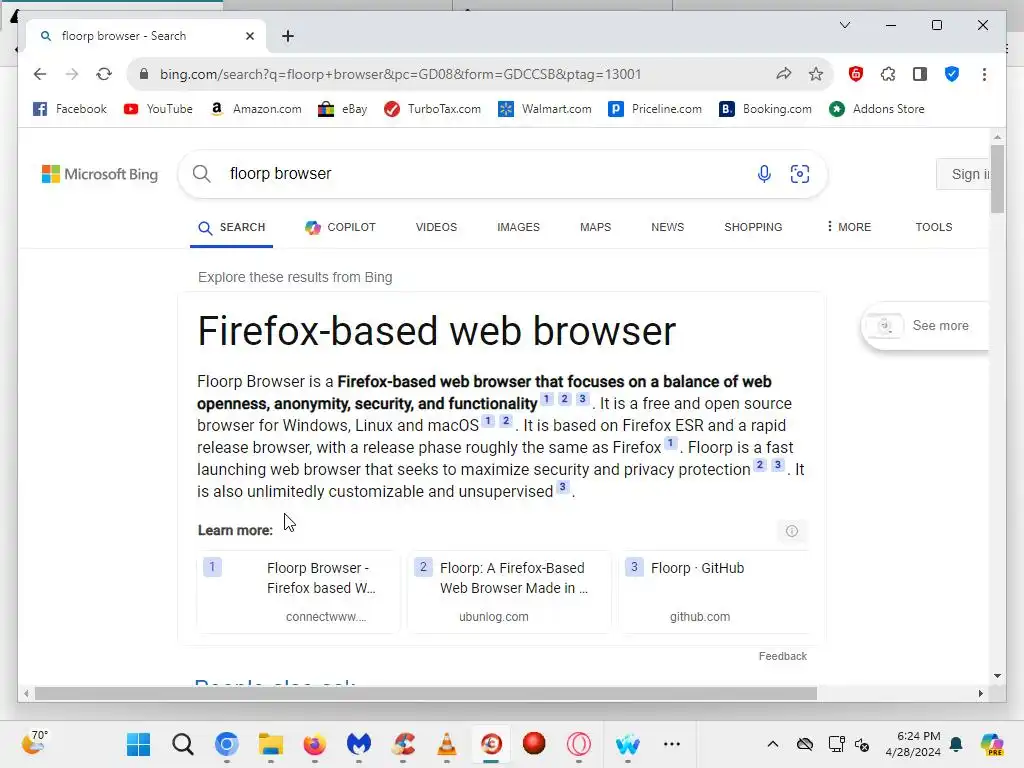This screenshot has width=1024, height=768.
Task: Open the browser three-dot menu
Action: pos(984,74)
